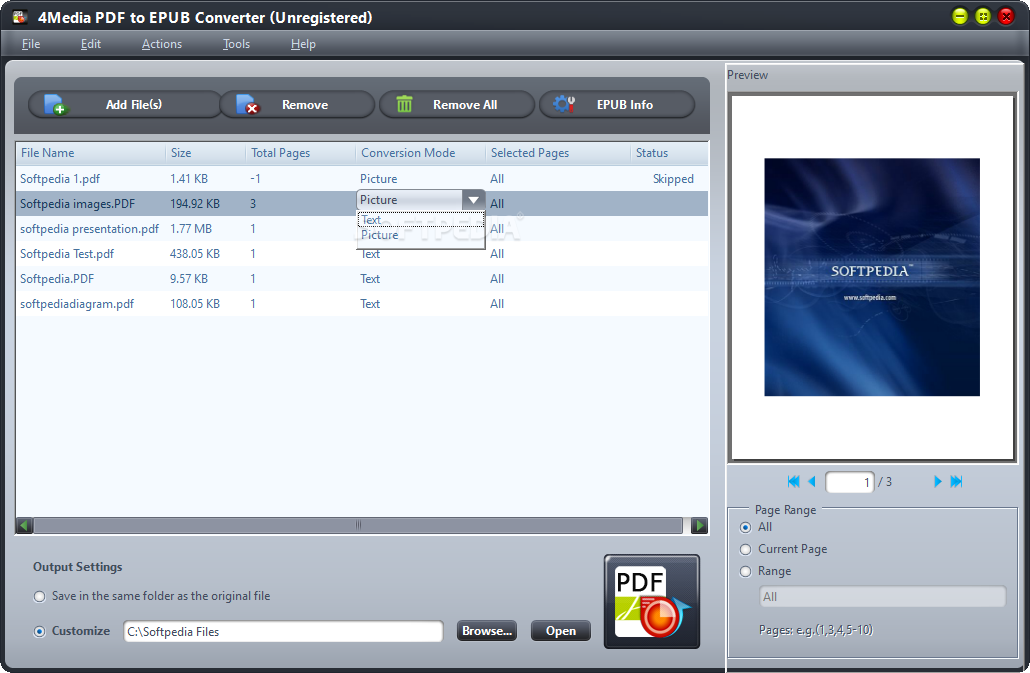Minimize the converter window
This screenshot has height=673, width=1030.
click(x=960, y=16)
